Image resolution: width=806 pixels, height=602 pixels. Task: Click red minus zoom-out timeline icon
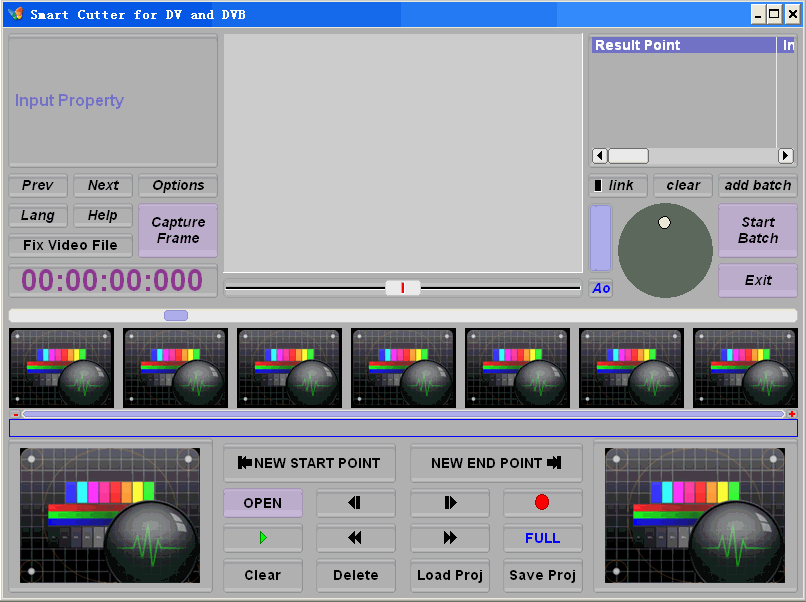[15, 414]
